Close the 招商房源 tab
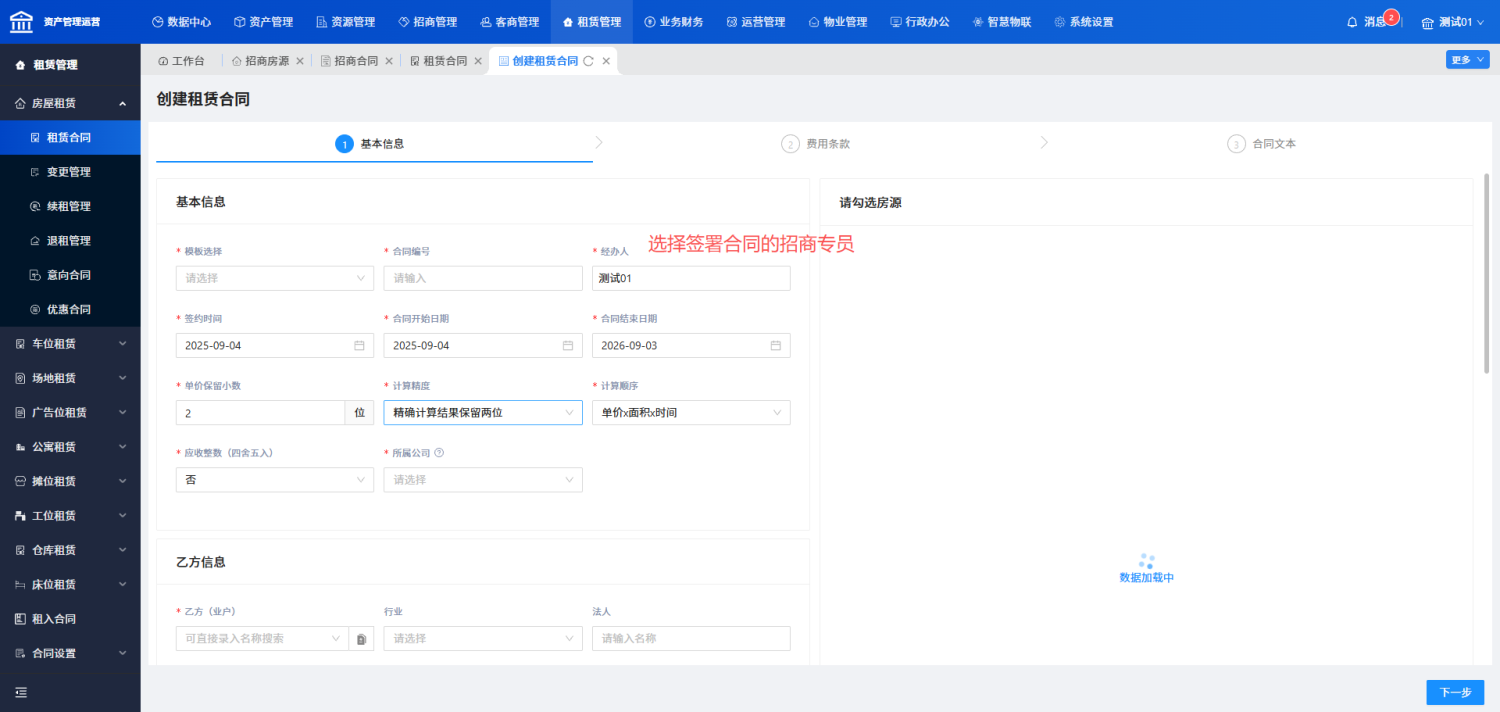 point(300,61)
